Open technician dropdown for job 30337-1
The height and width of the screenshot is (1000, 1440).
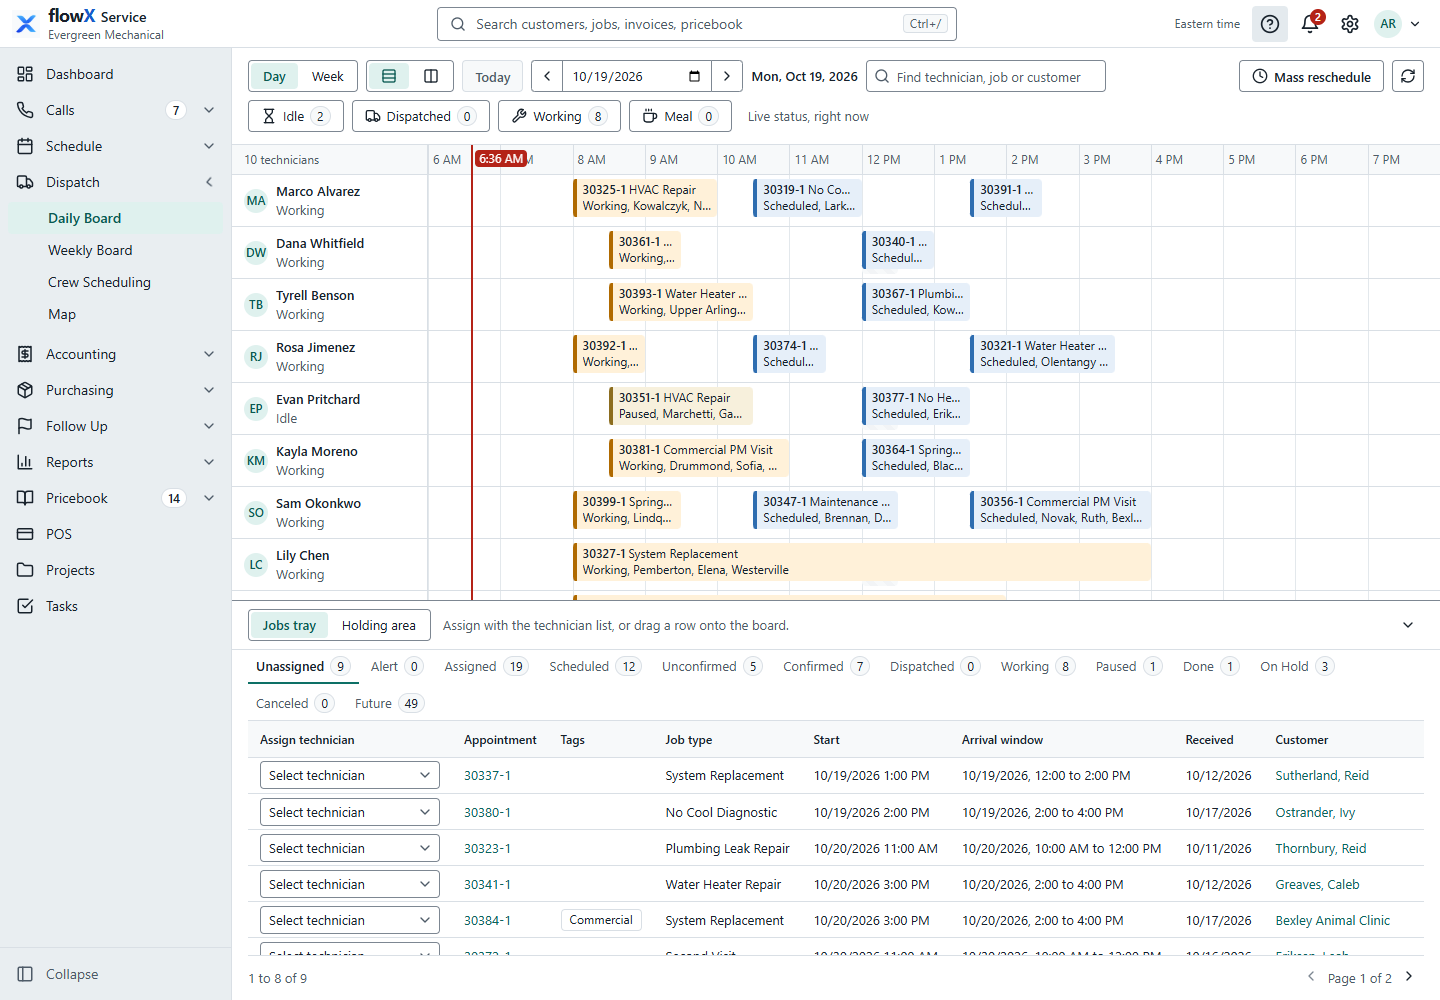coord(350,775)
